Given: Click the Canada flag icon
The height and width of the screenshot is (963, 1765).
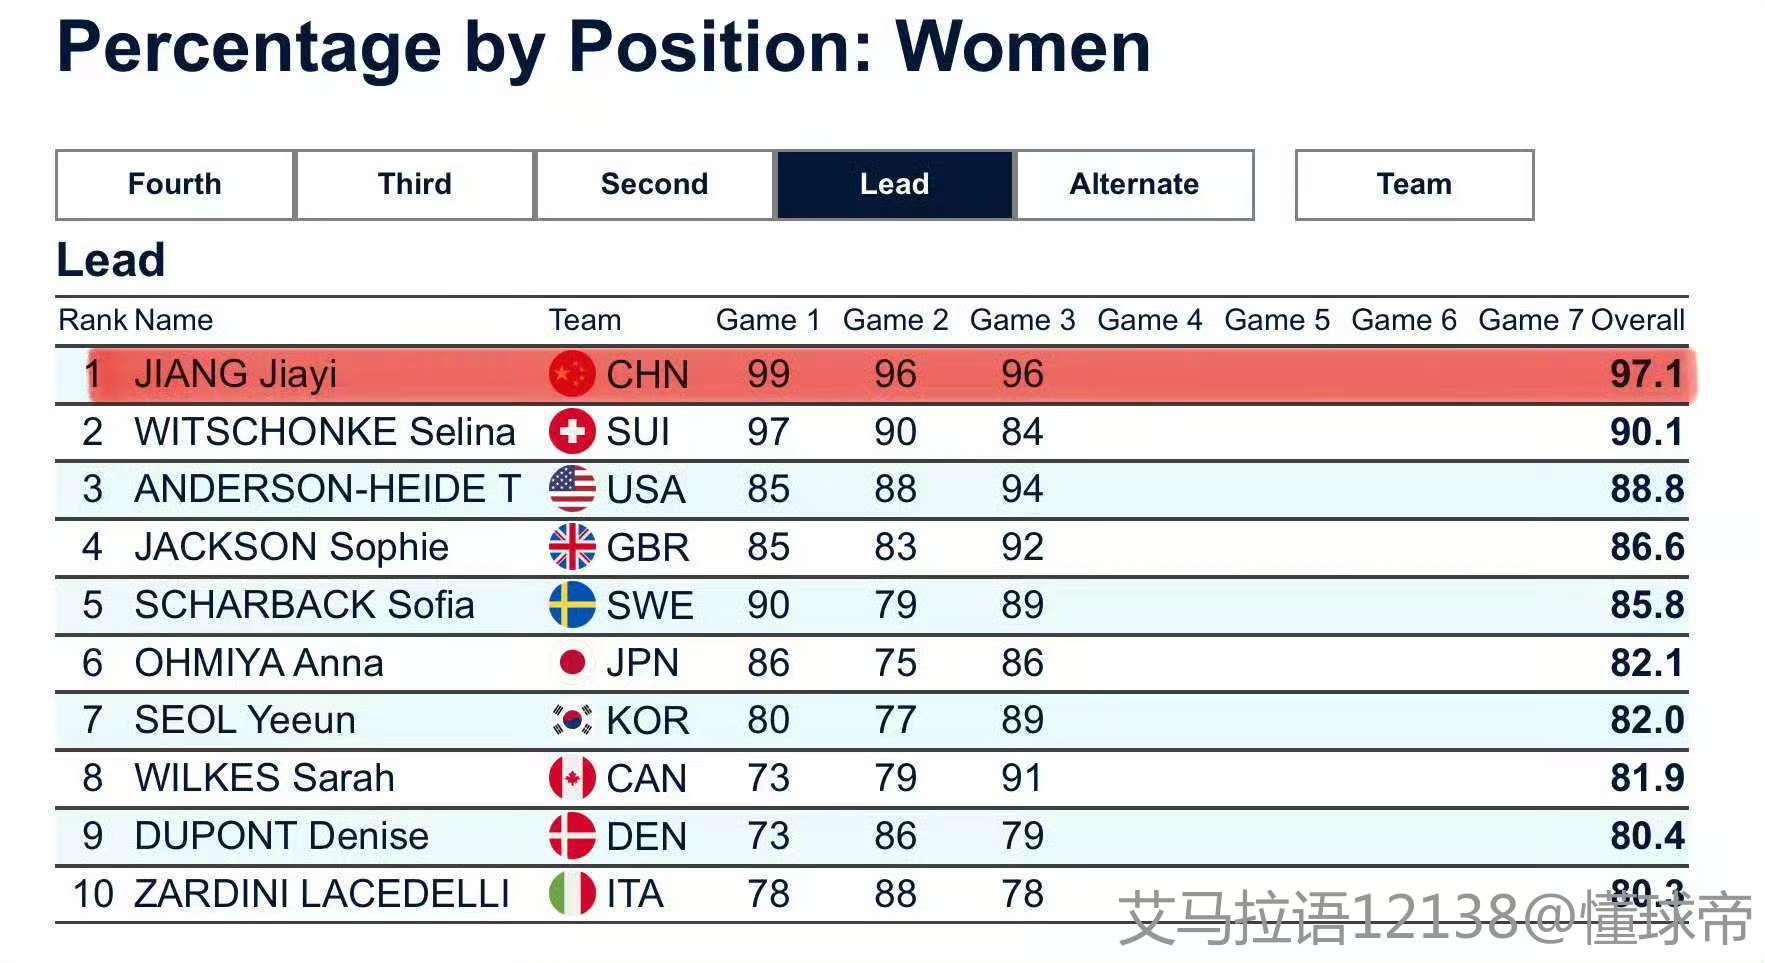Looking at the screenshot, I should point(572,778).
